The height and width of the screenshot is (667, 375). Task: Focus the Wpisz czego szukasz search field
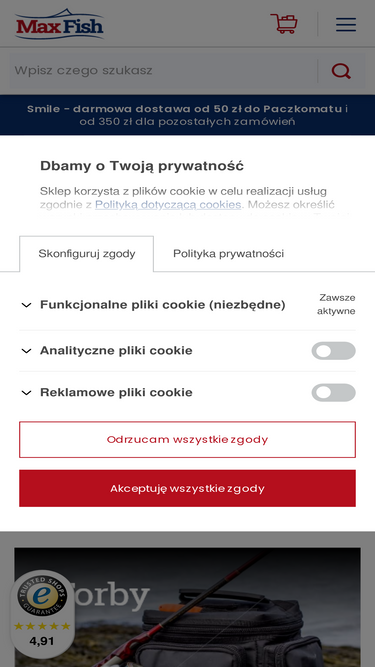pyautogui.click(x=164, y=71)
